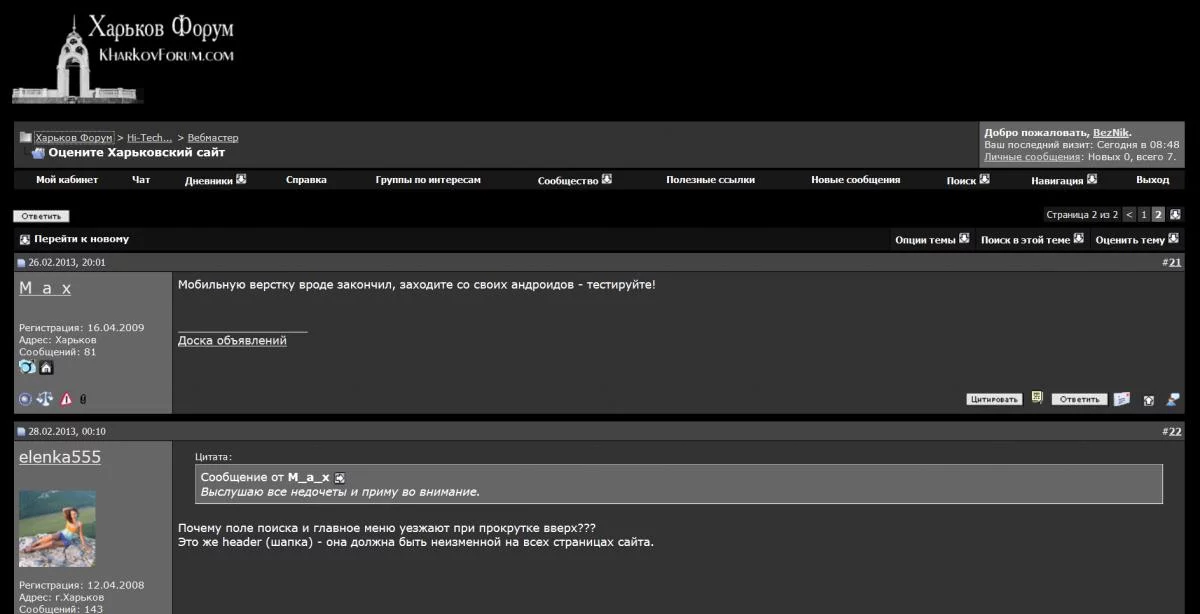Open Мой кабинет menu item
Viewport: 1200px width, 614px height.
[x=67, y=180]
